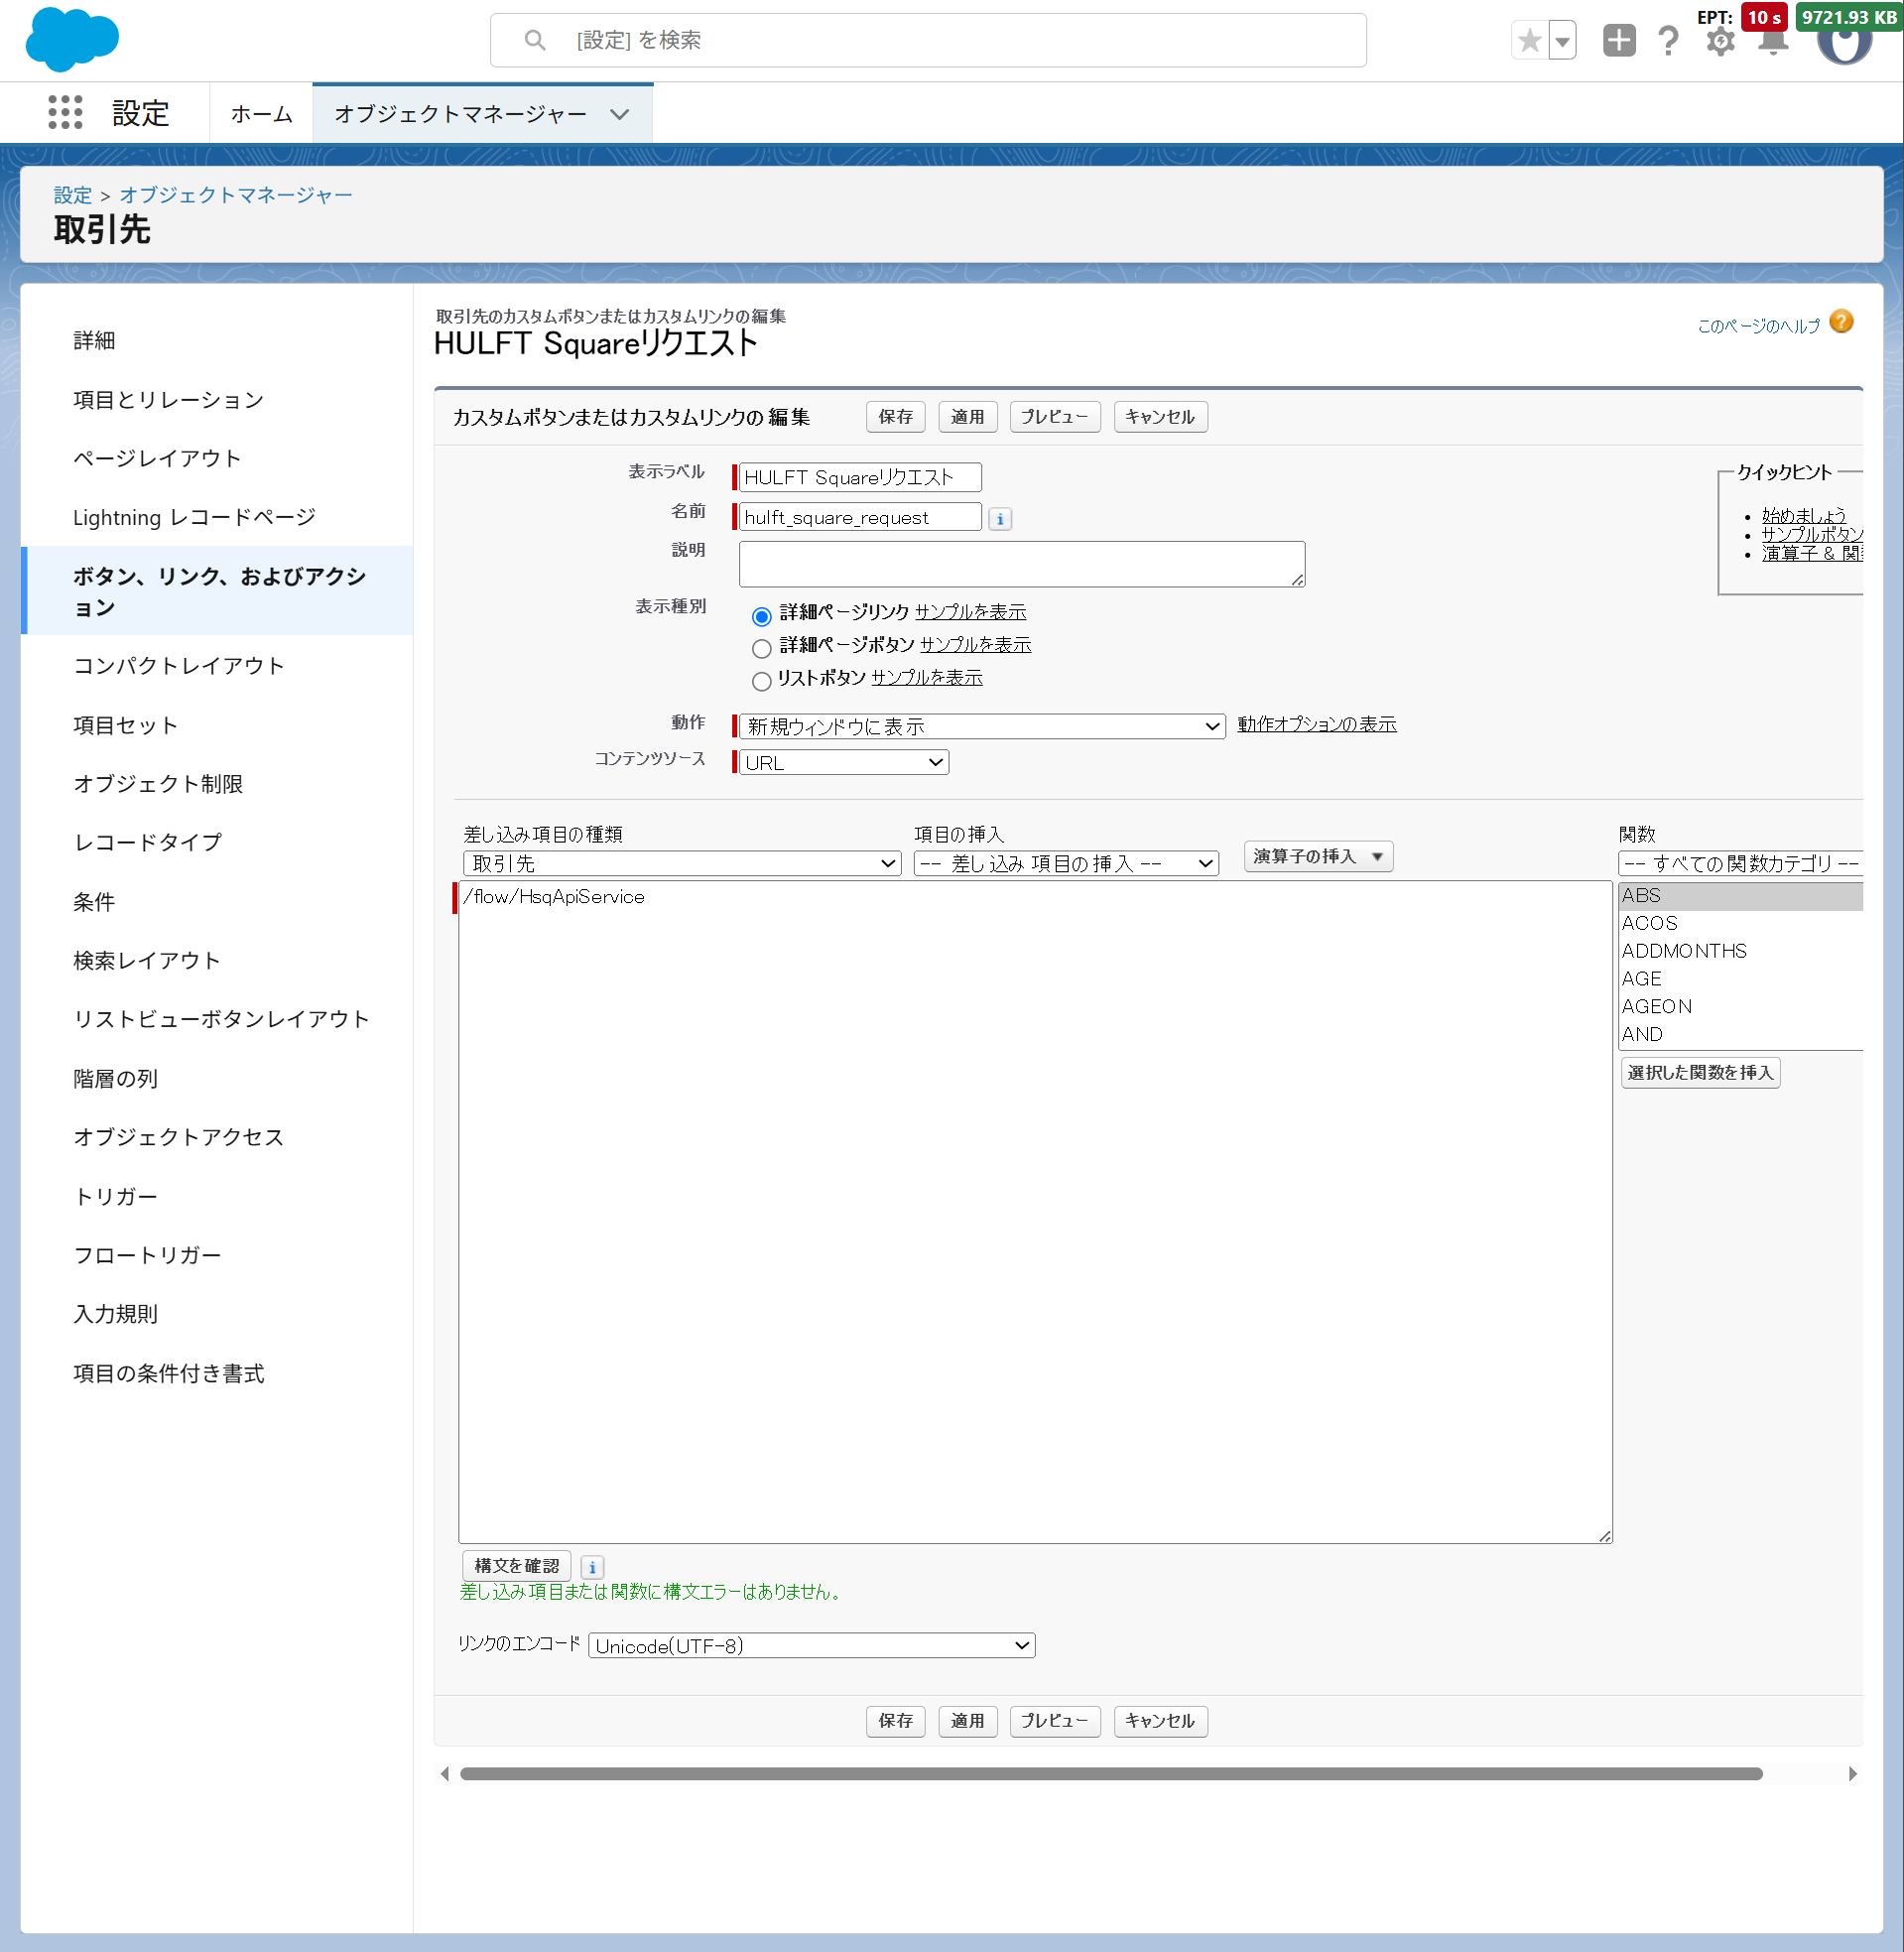Click the 設定 breadcrumb link
The height and width of the screenshot is (1952, 1904).
72,195
